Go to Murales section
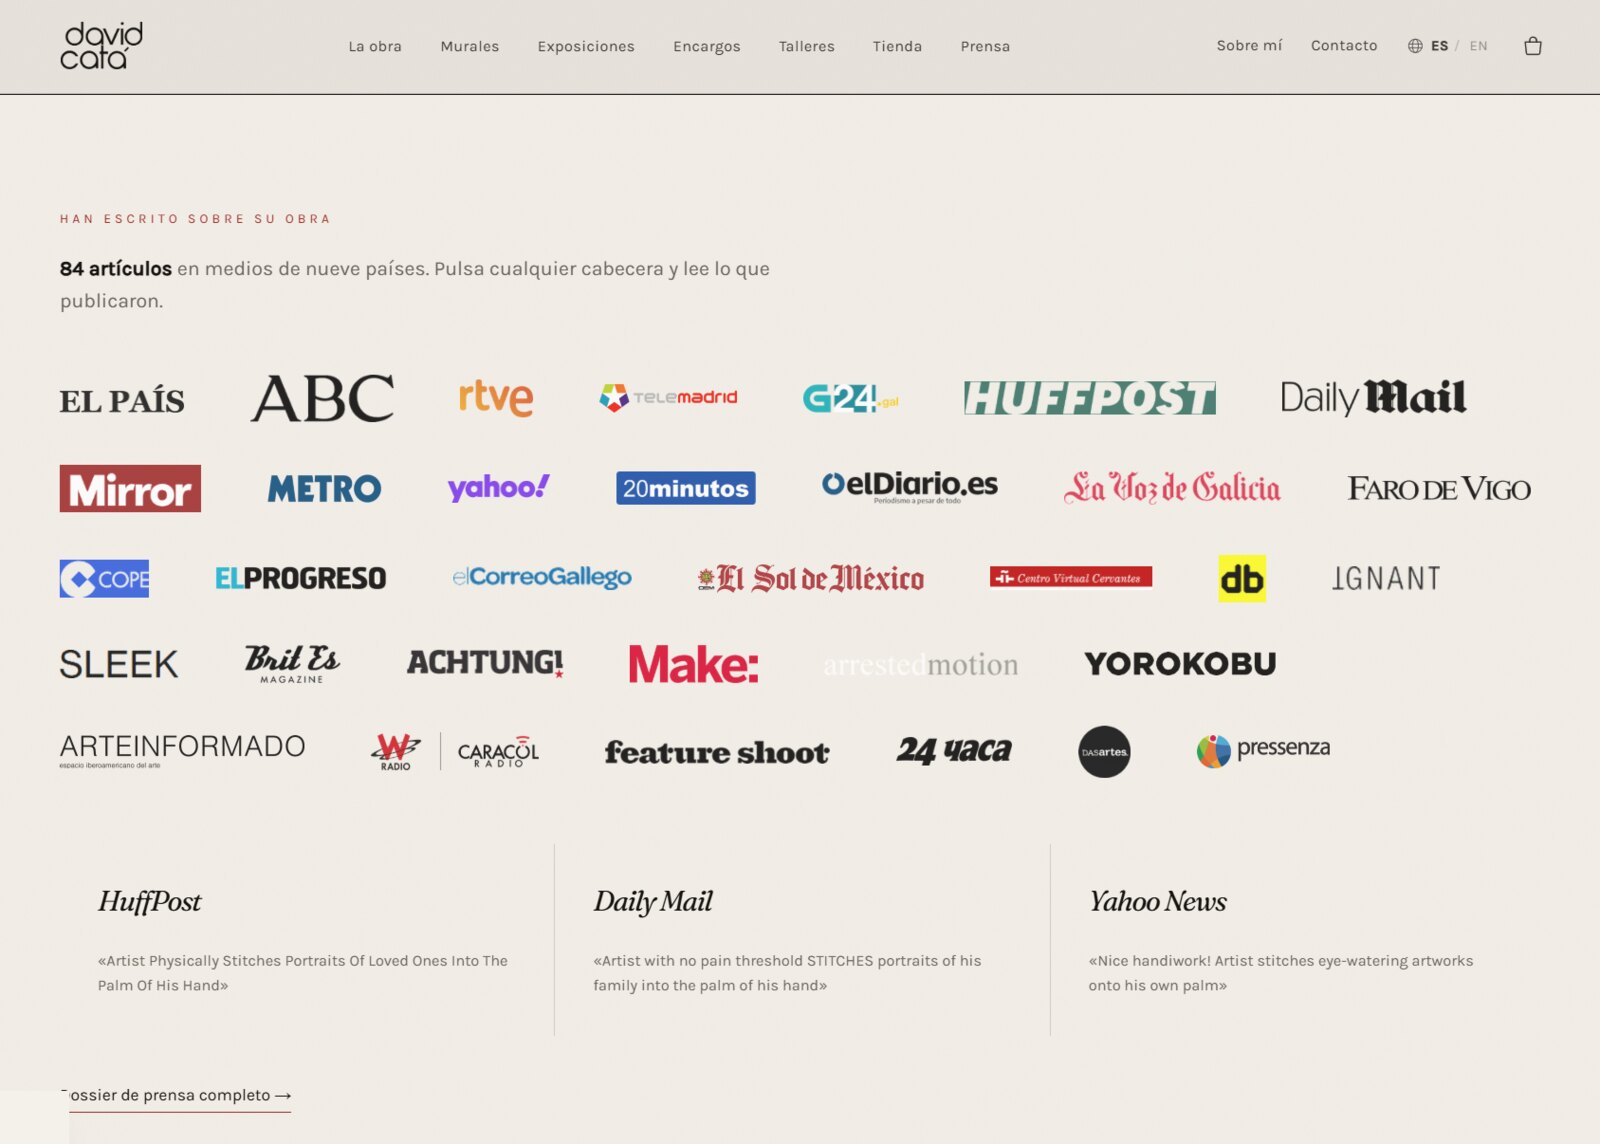 pyautogui.click(x=470, y=46)
